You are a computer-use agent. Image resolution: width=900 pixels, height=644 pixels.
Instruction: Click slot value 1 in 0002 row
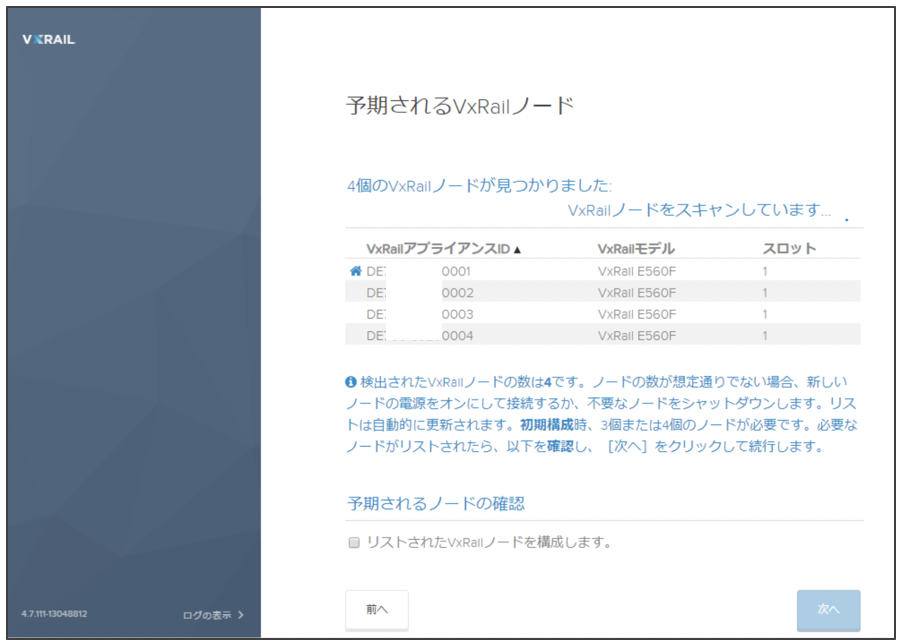pos(765,293)
